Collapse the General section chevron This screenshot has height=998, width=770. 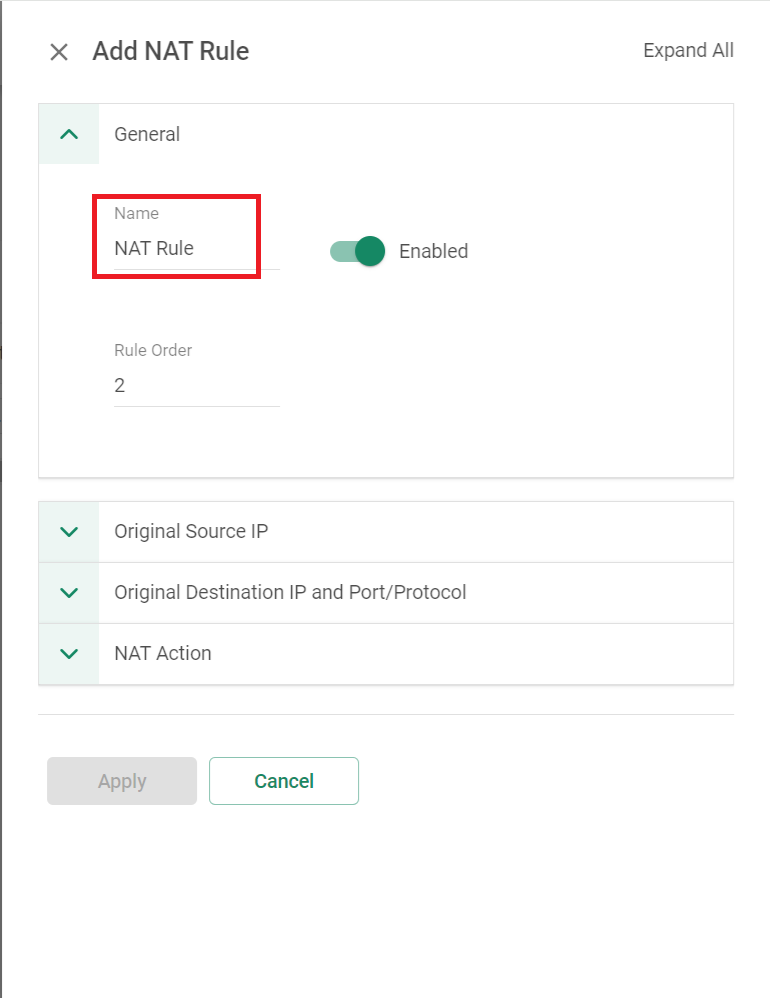pyautogui.click(x=69, y=134)
